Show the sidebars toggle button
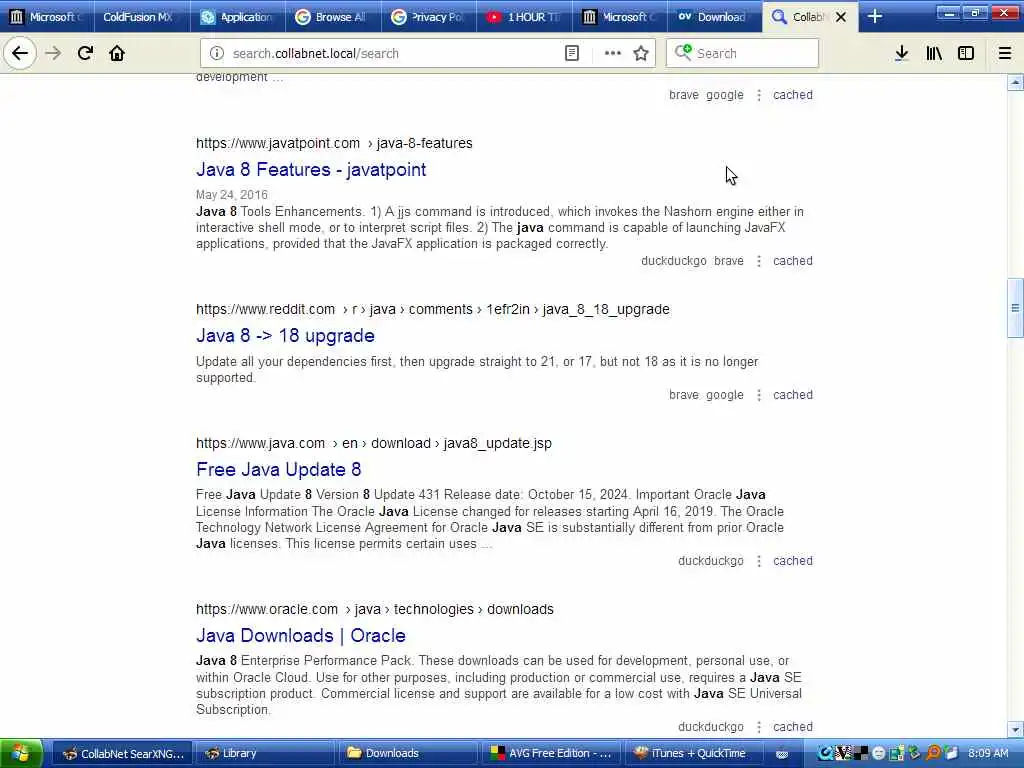Image resolution: width=1024 pixels, height=768 pixels. coord(966,54)
